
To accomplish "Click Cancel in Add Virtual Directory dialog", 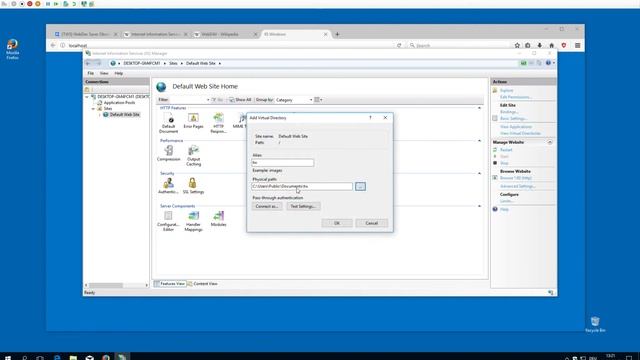I will click(371, 223).
